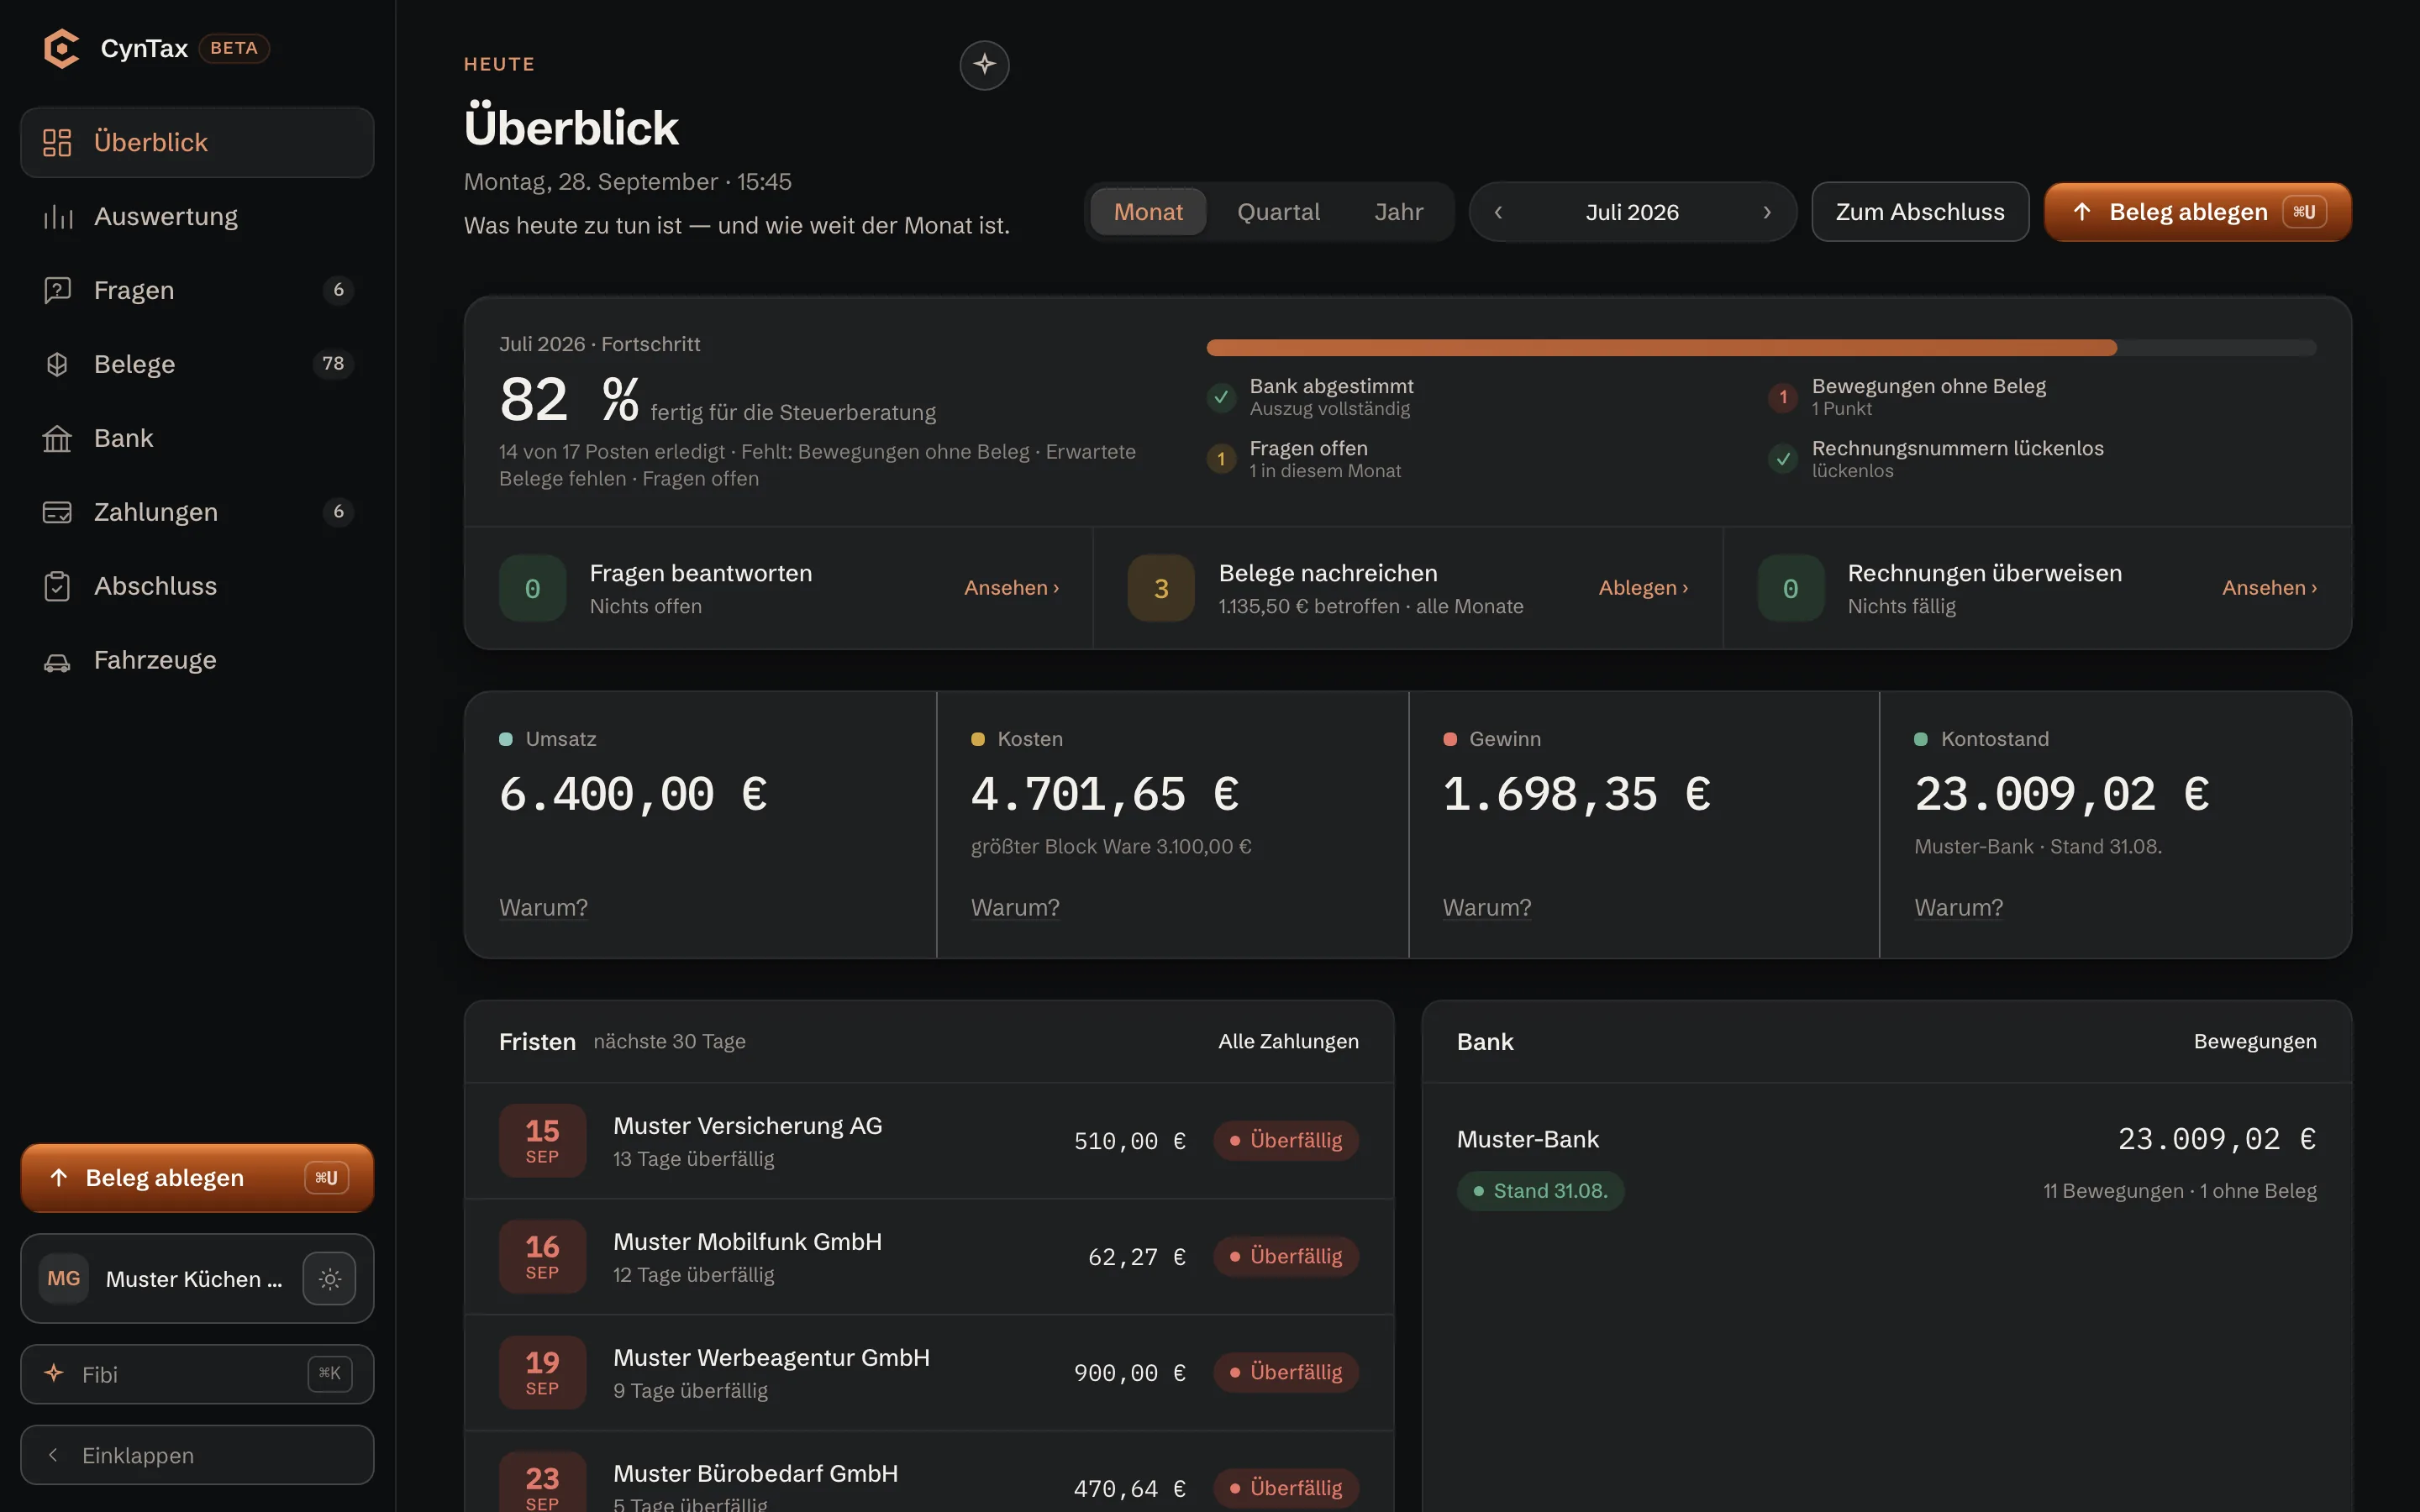Viewport: 2420px width, 1512px height.
Task: Click Warum? under Umsatz
Action: pyautogui.click(x=543, y=907)
